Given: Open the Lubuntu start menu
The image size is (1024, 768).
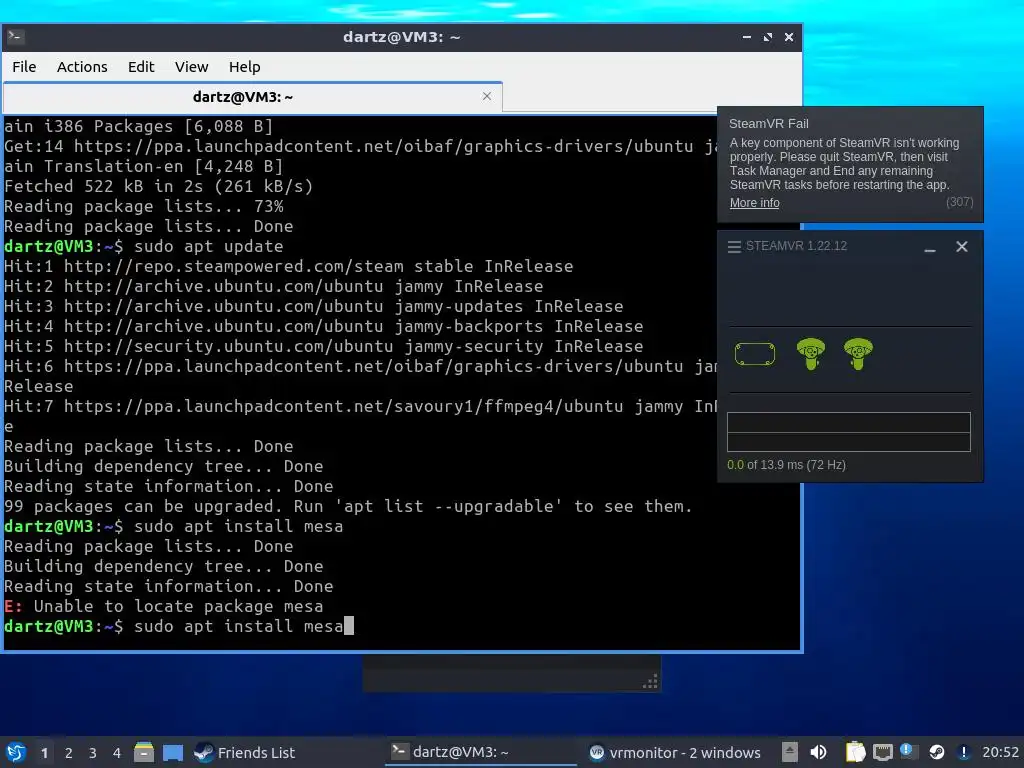Looking at the screenshot, I should coord(16,752).
